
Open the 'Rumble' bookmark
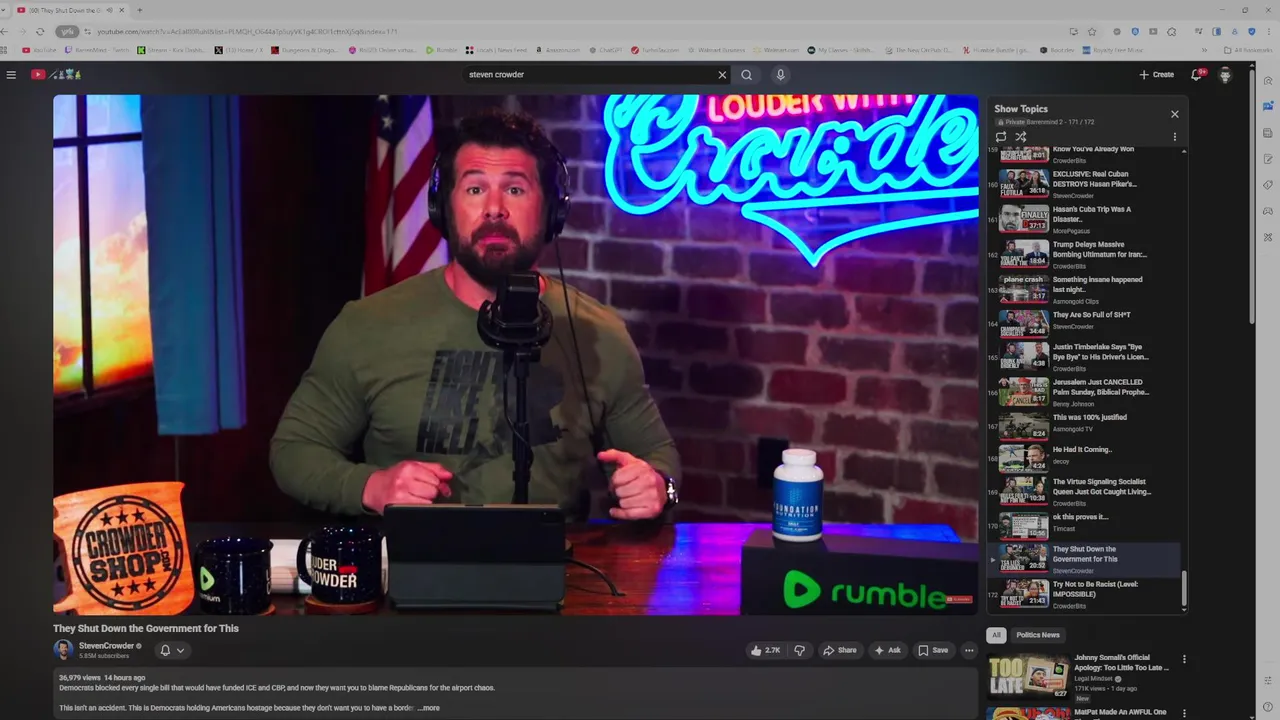pos(441,50)
